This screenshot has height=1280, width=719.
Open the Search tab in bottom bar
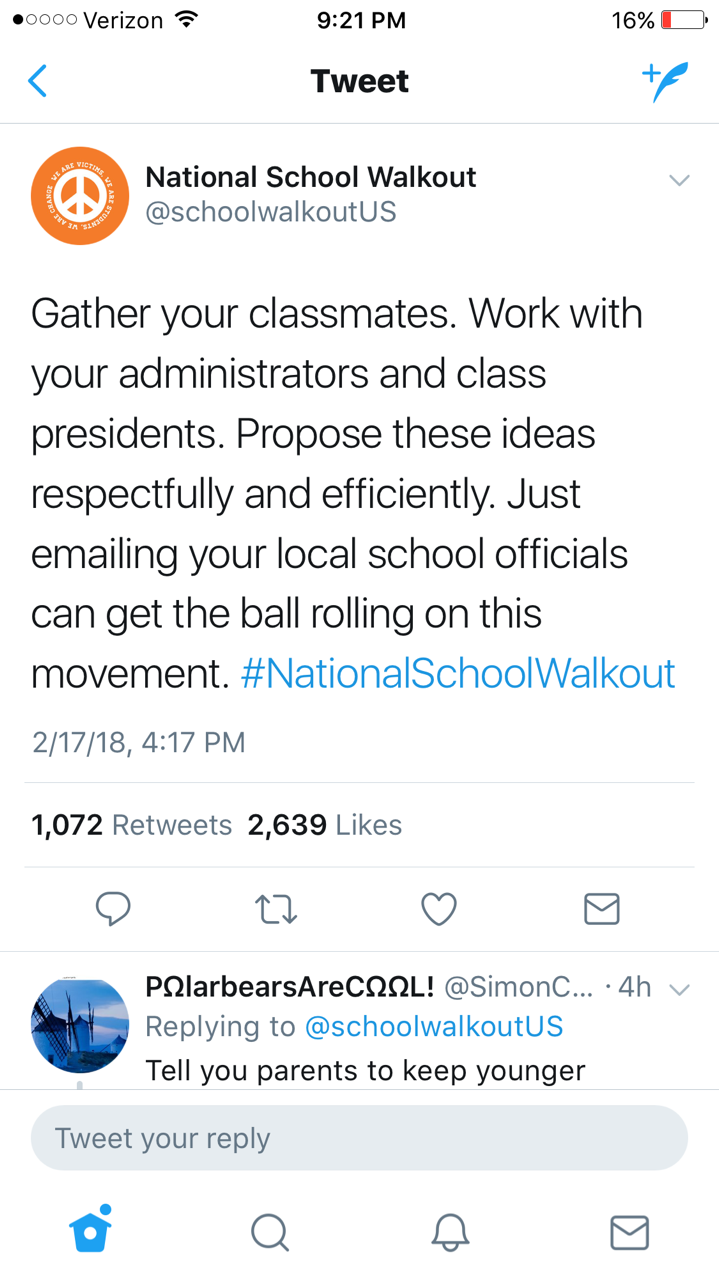[x=269, y=1232]
